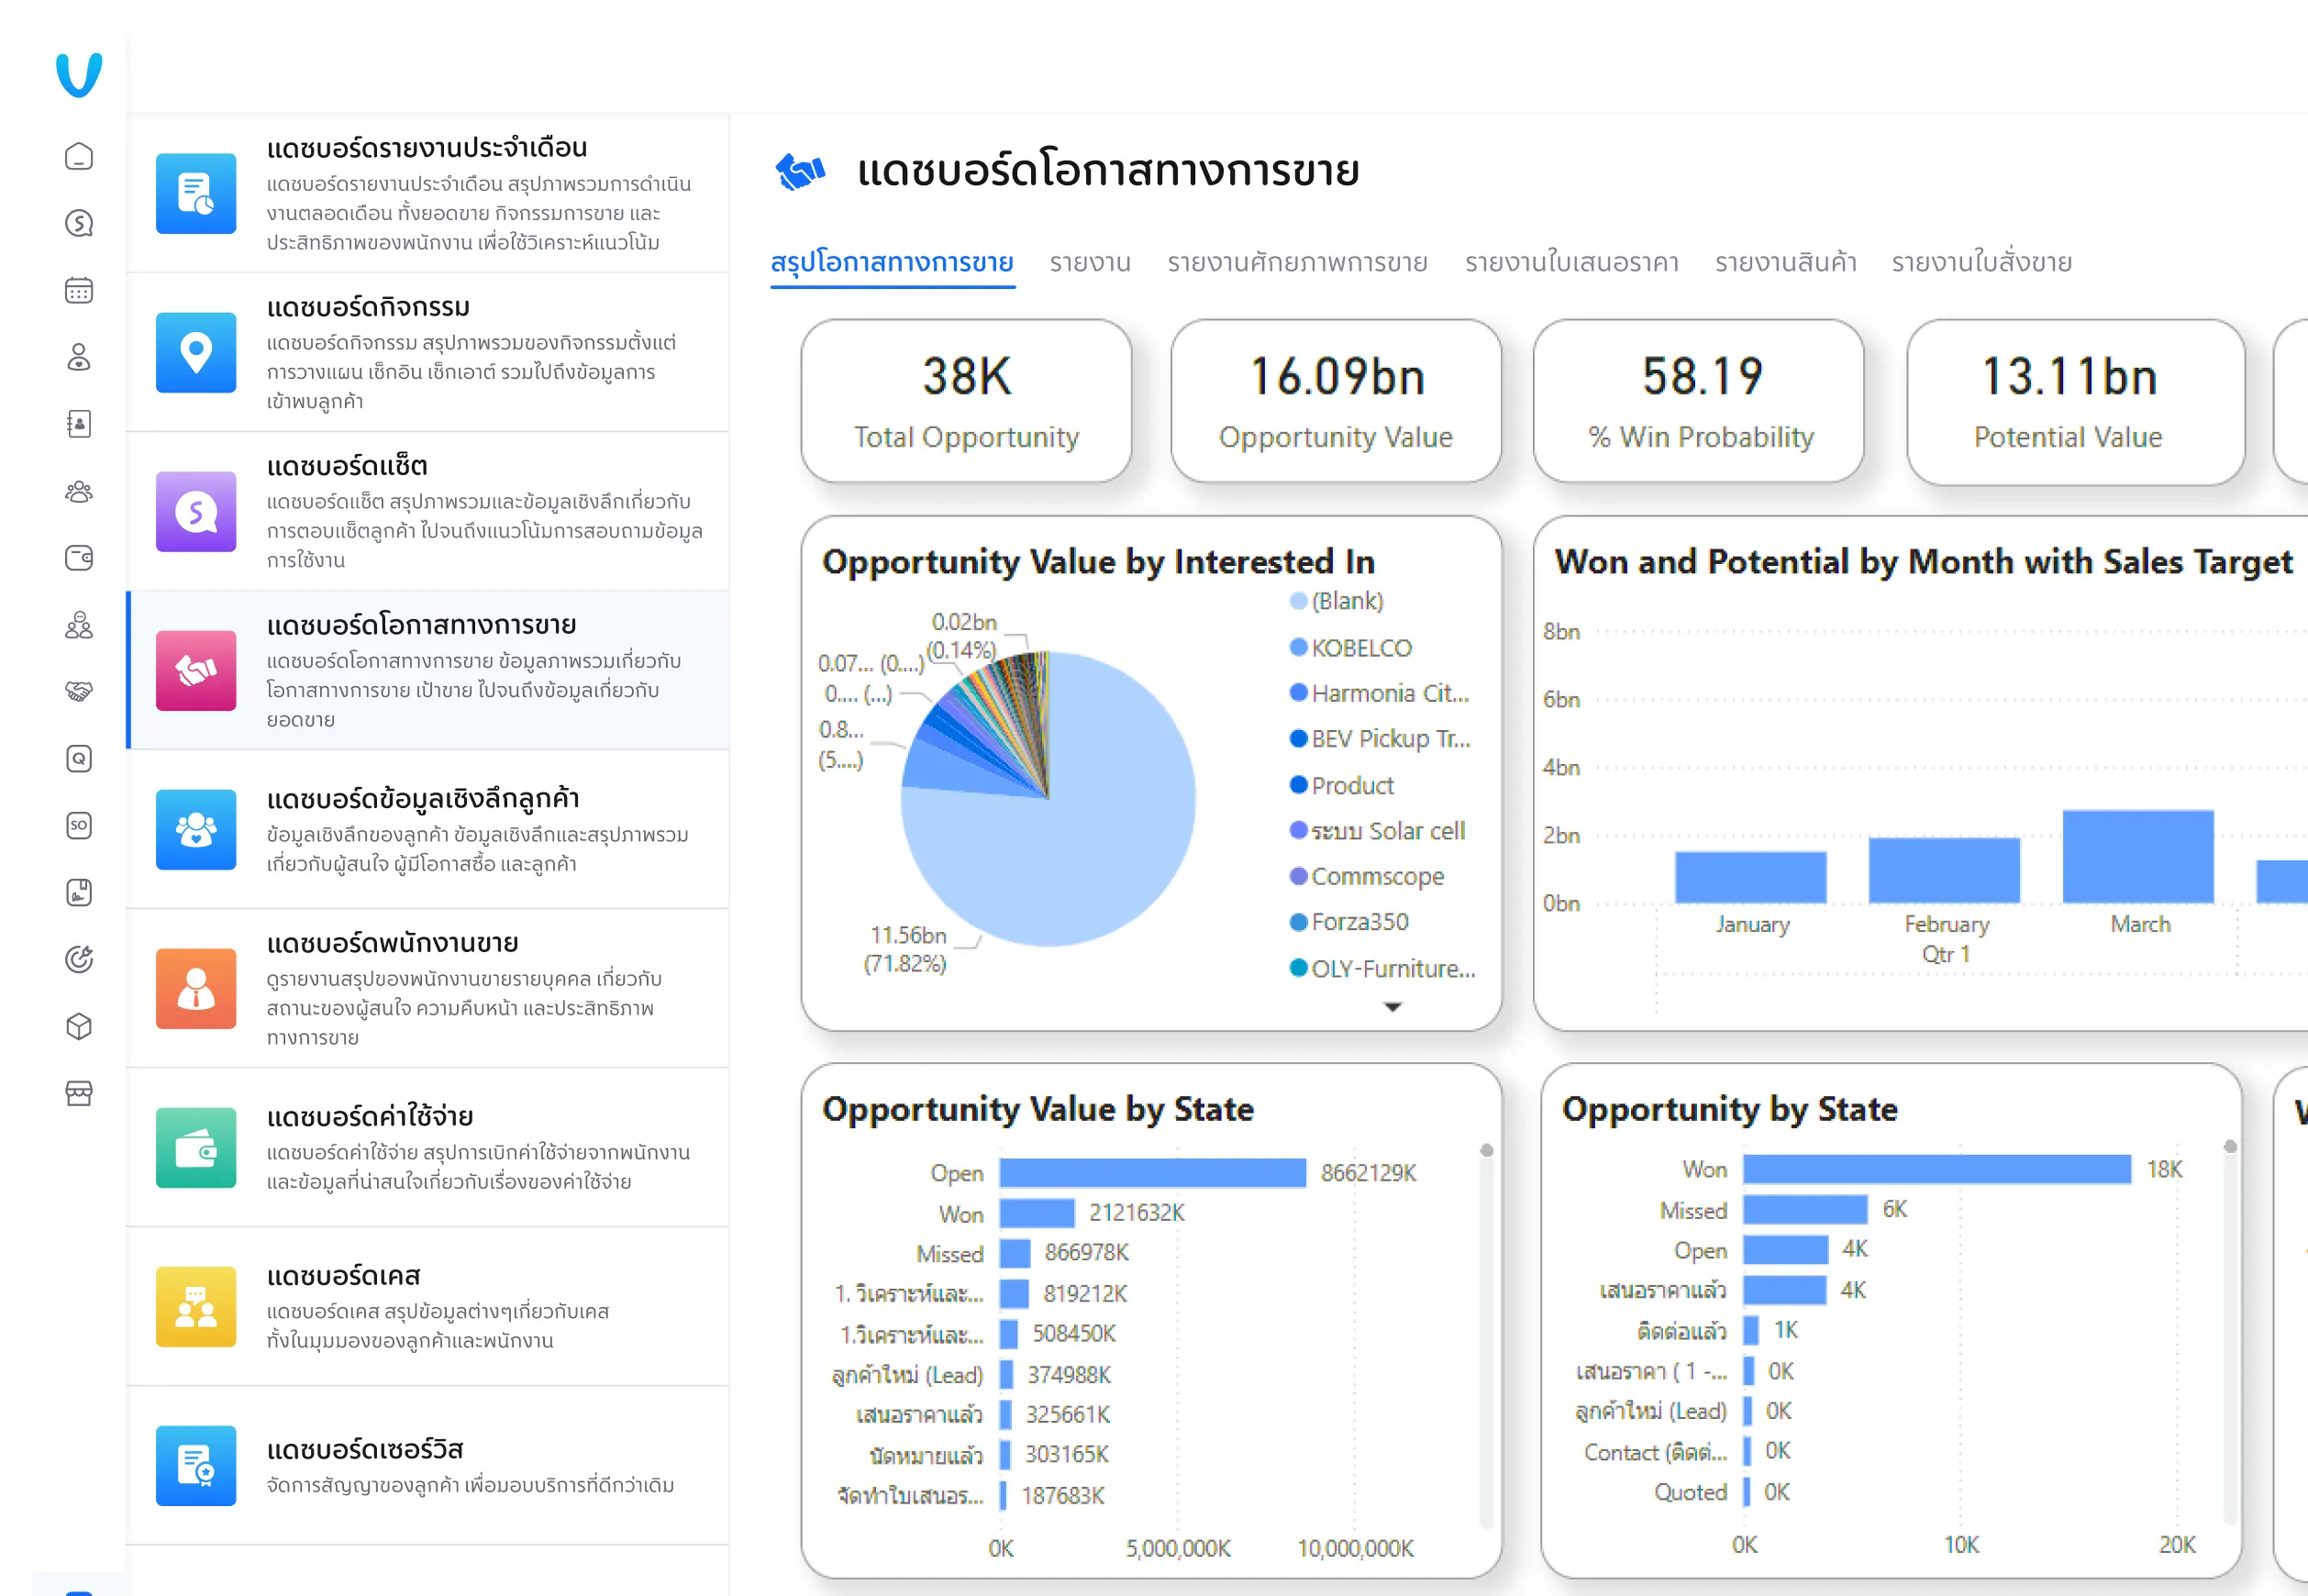Click the Opportunity Value 16.09bn card
Screen dimensions: 2308x1596
(1336, 401)
